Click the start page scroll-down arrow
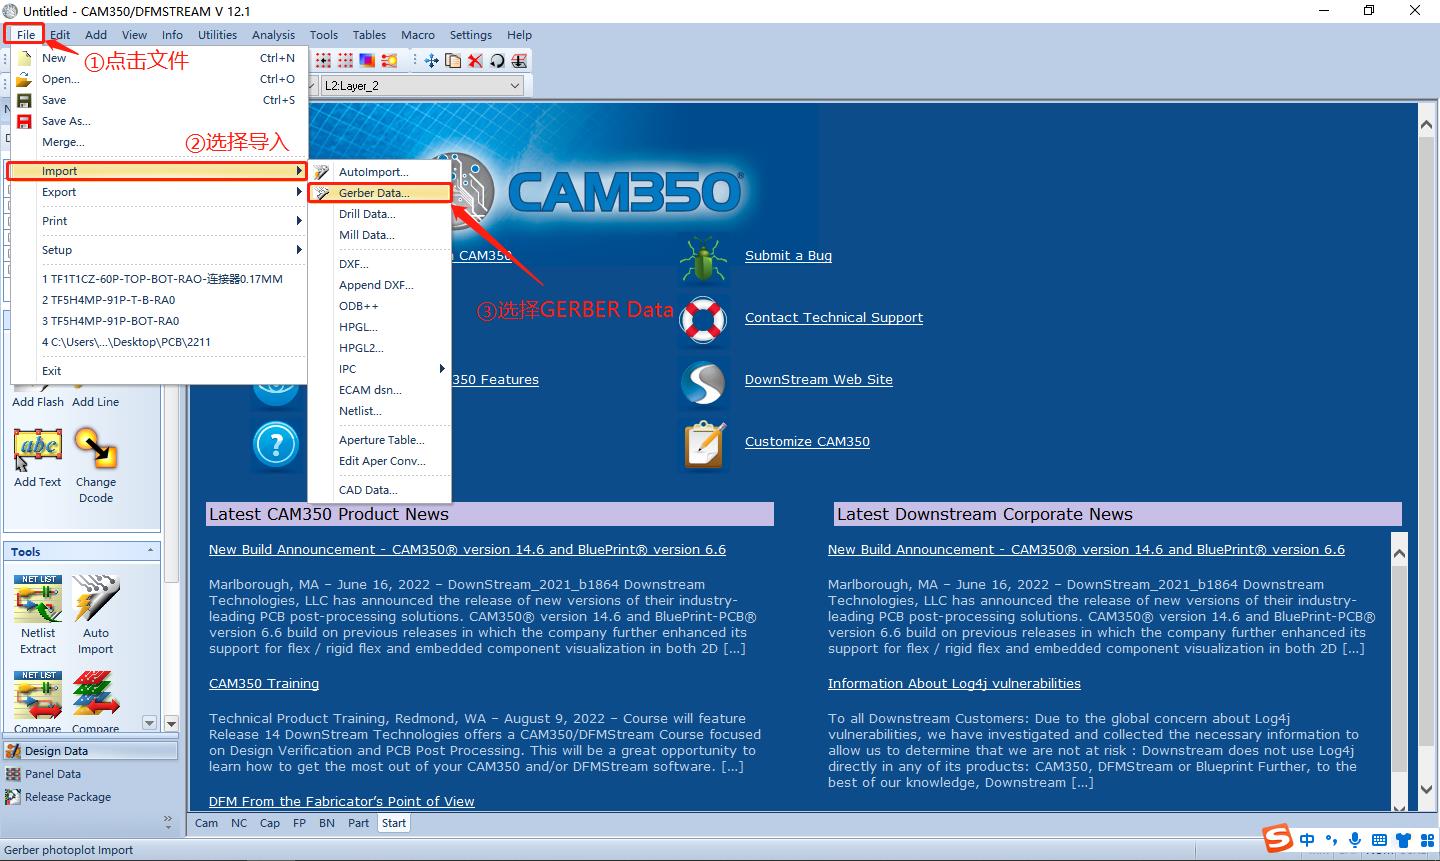 pos(1426,790)
